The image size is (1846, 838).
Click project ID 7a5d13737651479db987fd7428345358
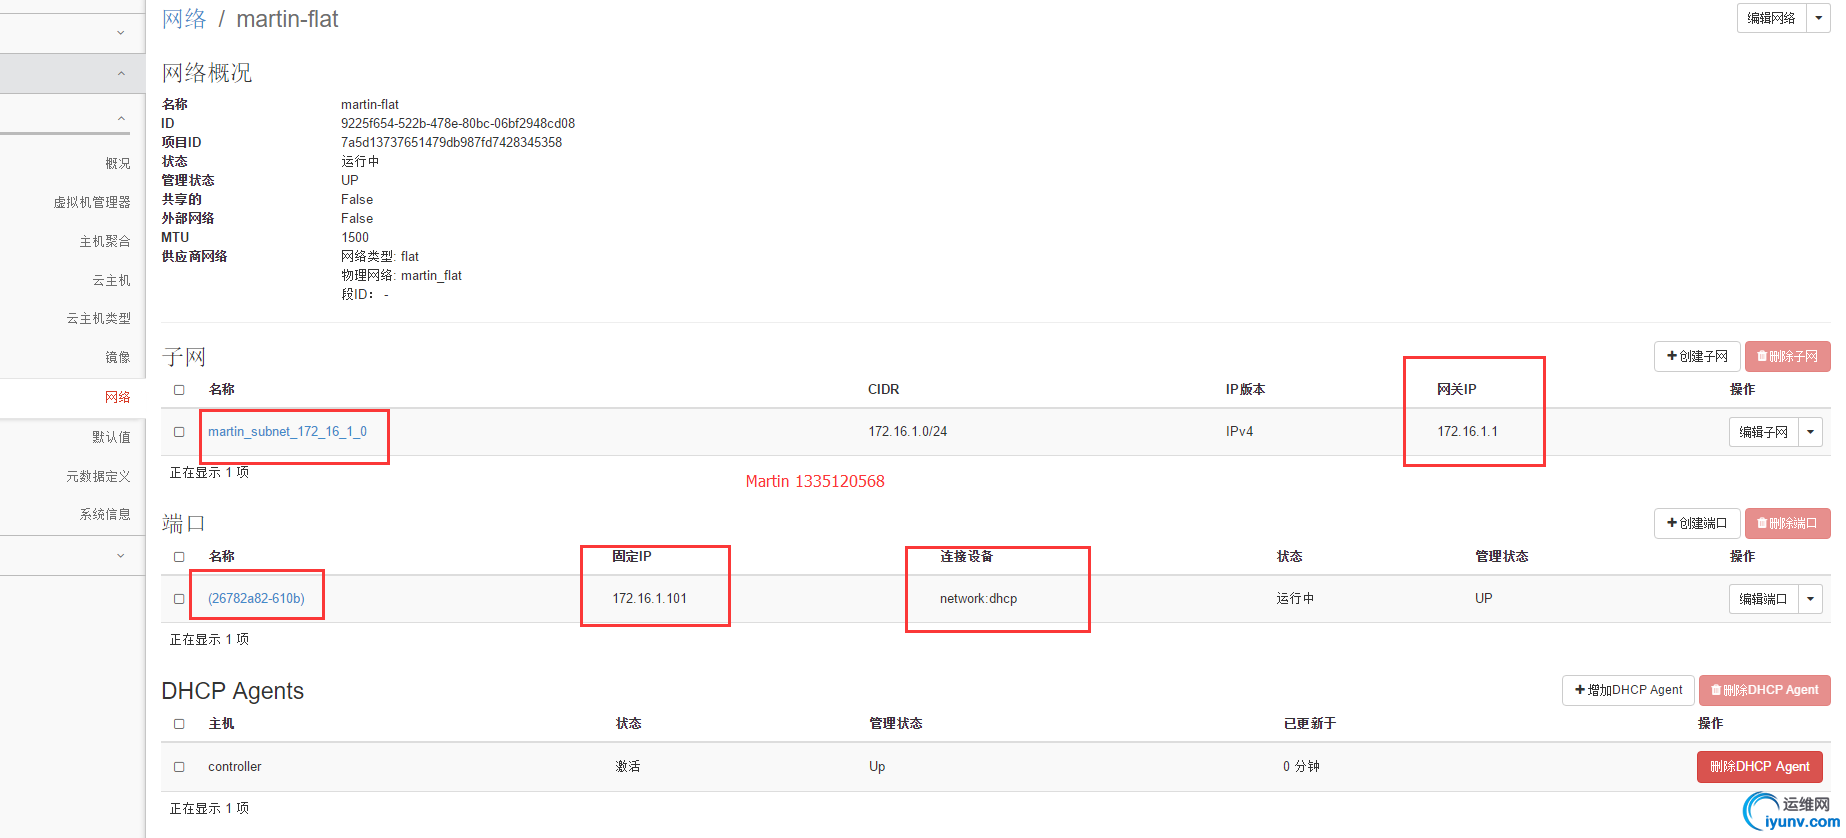click(451, 143)
